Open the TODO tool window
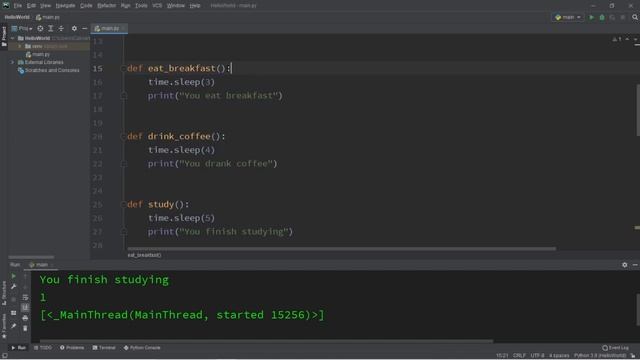The width and height of the screenshot is (640, 360). coord(43,348)
